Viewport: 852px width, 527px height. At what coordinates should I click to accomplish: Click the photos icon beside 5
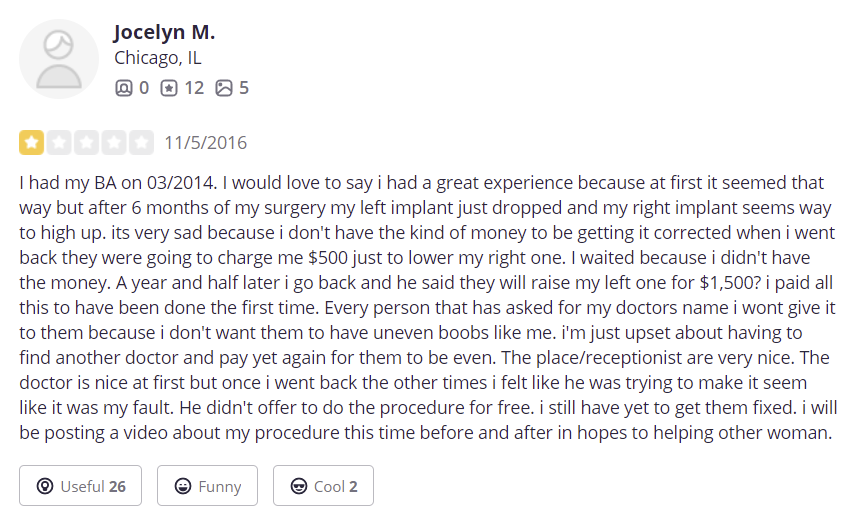[224, 88]
